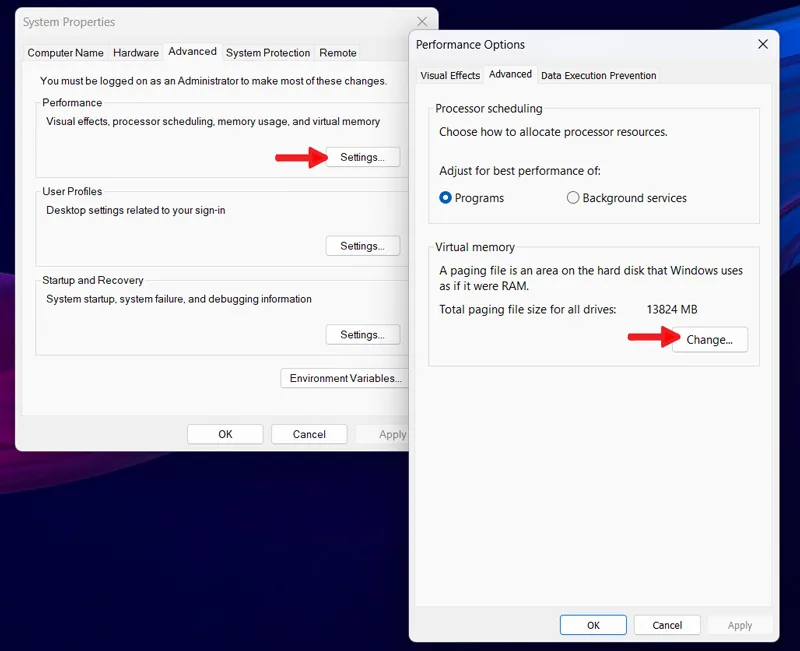Click Change virtual memory button
This screenshot has width=800, height=651.
click(x=710, y=340)
